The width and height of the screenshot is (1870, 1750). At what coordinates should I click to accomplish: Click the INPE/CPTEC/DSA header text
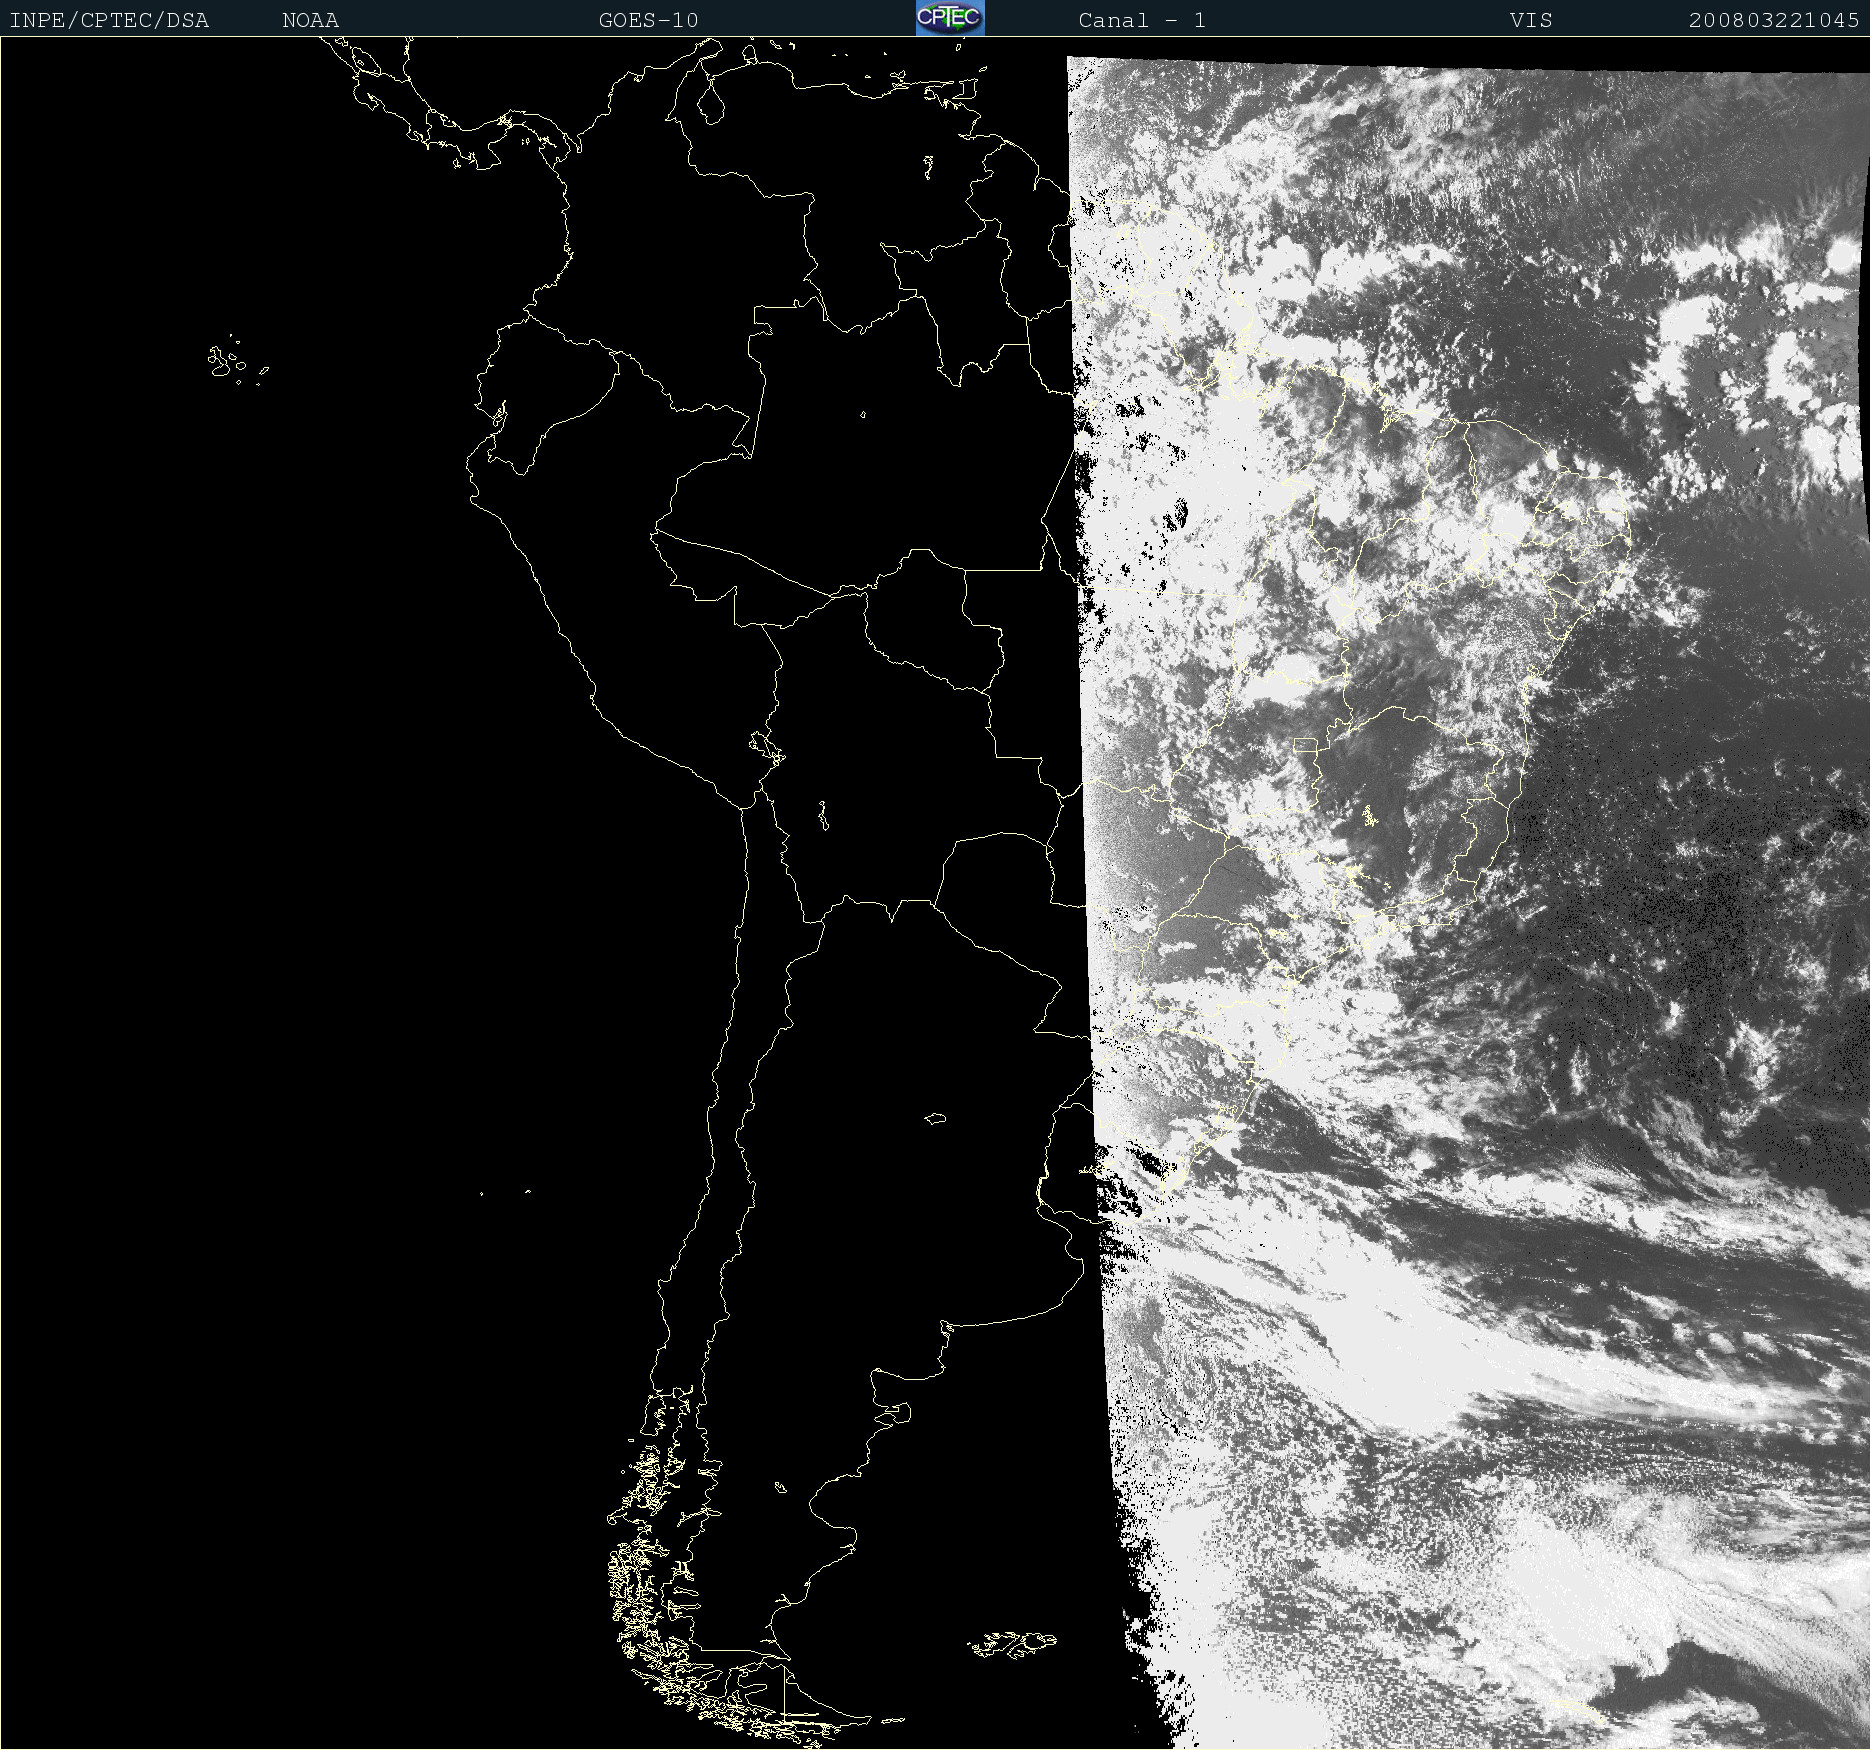109,20
